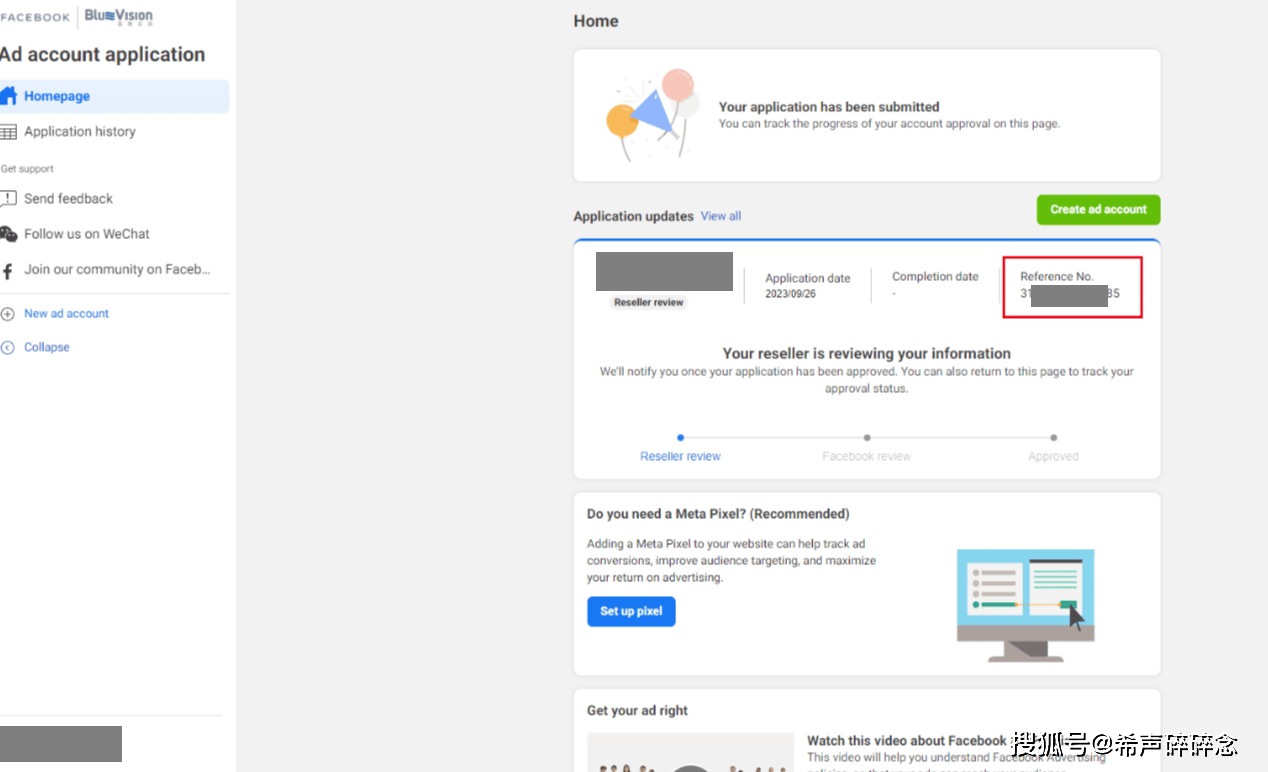Screen dimensions: 1268x772
Task: Collapse the sidebar
Action: pos(47,348)
